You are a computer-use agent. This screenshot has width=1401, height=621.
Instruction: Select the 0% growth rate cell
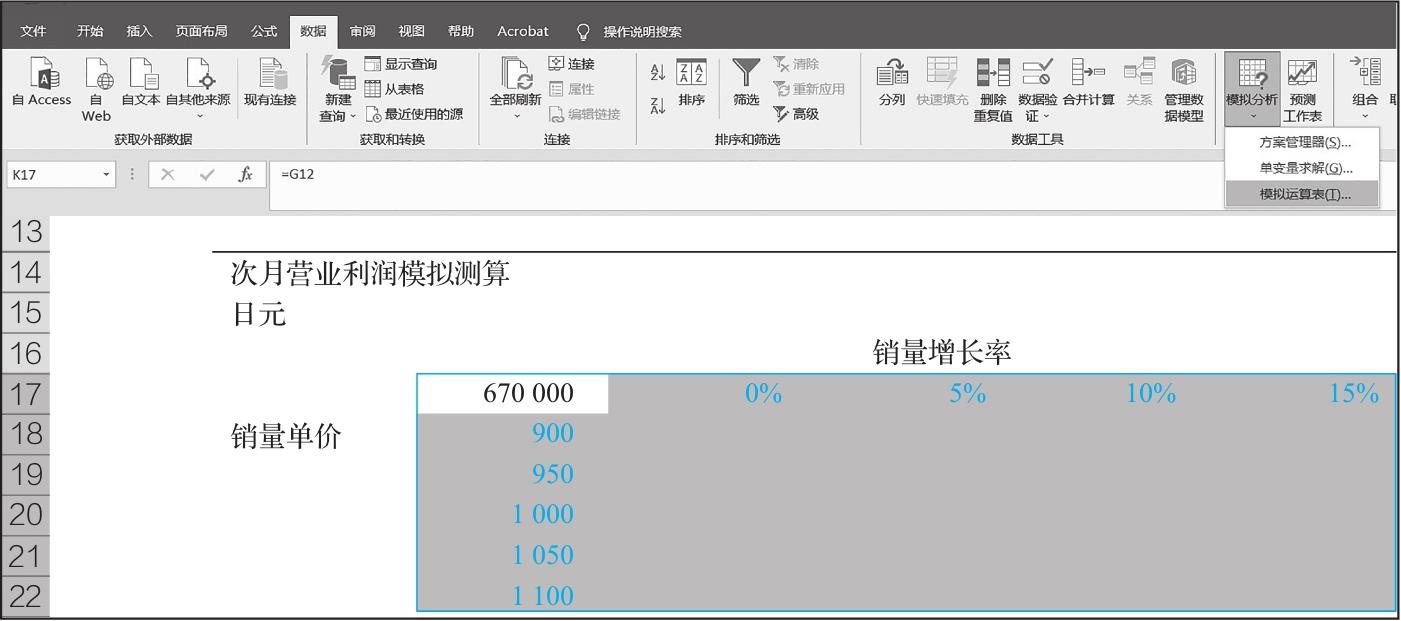pyautogui.click(x=706, y=394)
